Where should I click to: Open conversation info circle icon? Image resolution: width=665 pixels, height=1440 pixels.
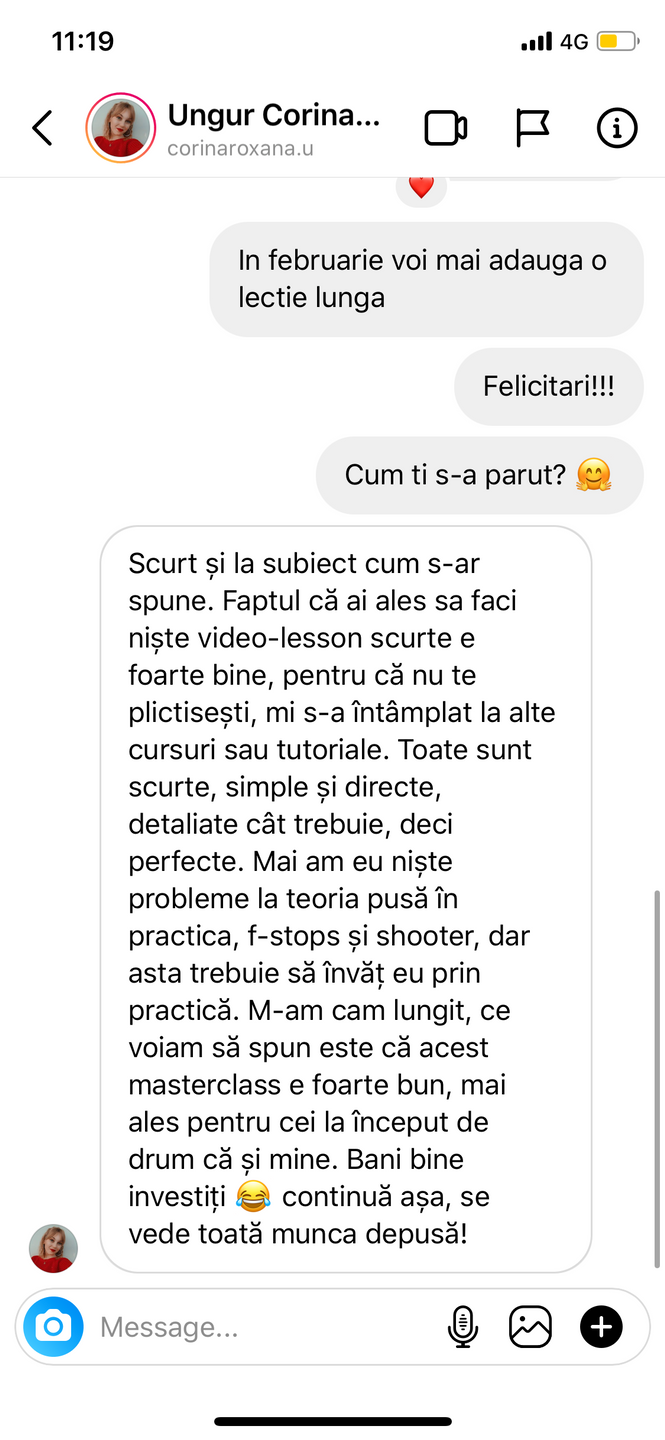click(617, 128)
